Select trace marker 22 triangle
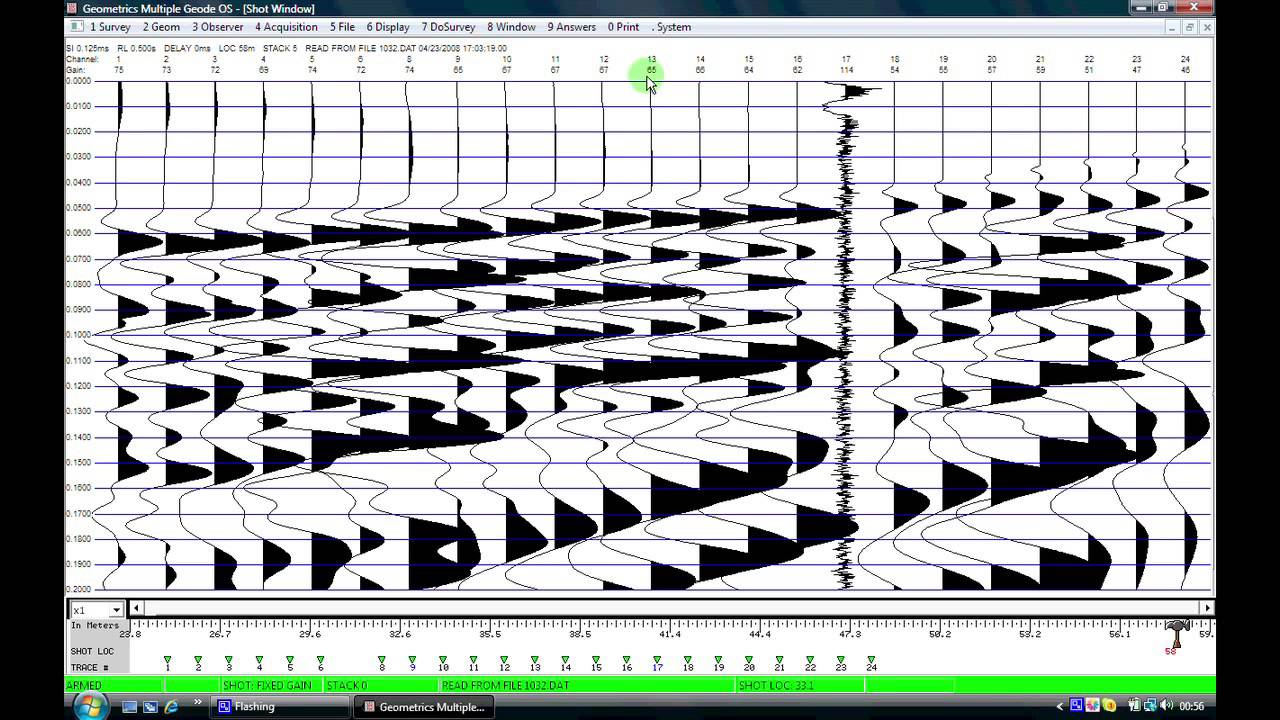 pyautogui.click(x=810, y=659)
